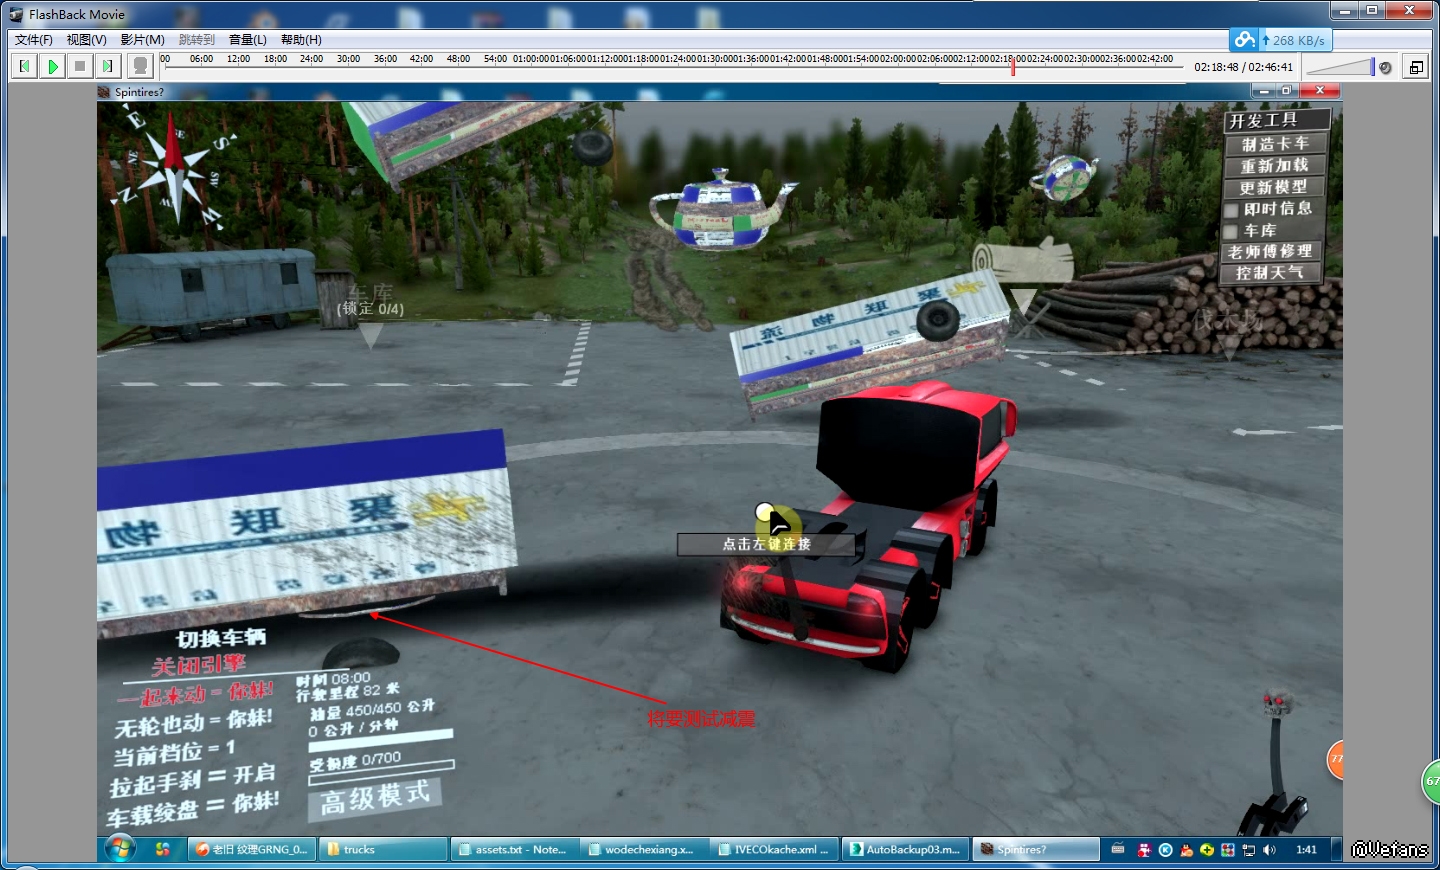Toggle the full-screen window icon
This screenshot has height=870, width=1440.
pos(1416,67)
